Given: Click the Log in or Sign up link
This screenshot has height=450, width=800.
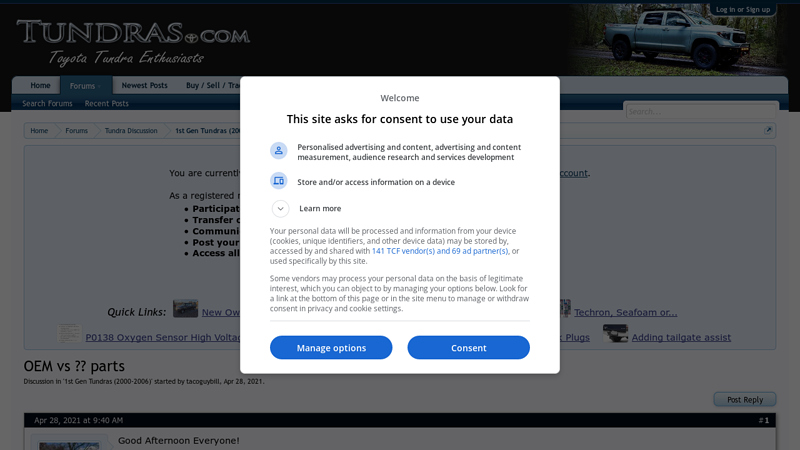Looking at the screenshot, I should [743, 9].
